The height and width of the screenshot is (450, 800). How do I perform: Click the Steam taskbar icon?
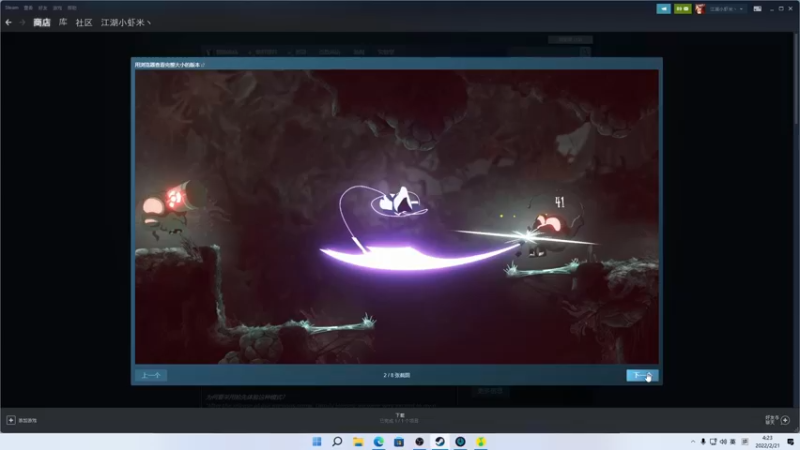coord(440,441)
